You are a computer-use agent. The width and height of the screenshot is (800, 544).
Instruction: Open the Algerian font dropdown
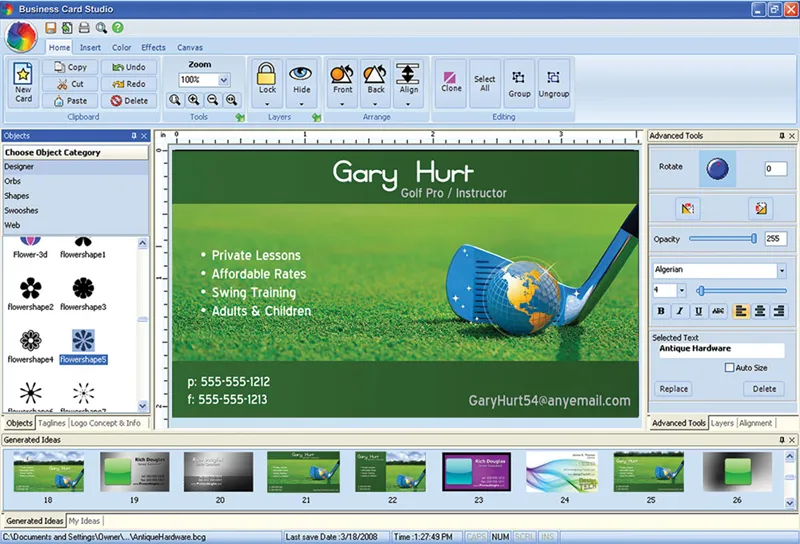pyautogui.click(x=782, y=270)
